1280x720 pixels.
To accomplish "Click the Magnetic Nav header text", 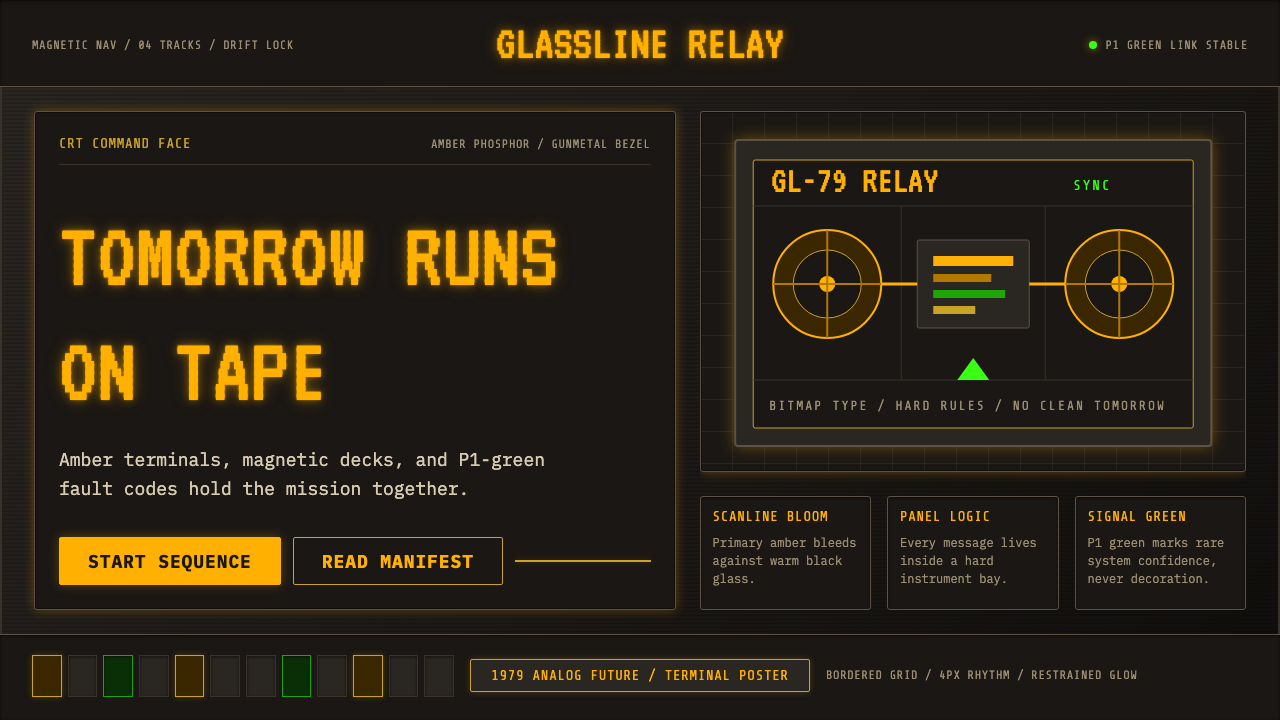I will [163, 45].
